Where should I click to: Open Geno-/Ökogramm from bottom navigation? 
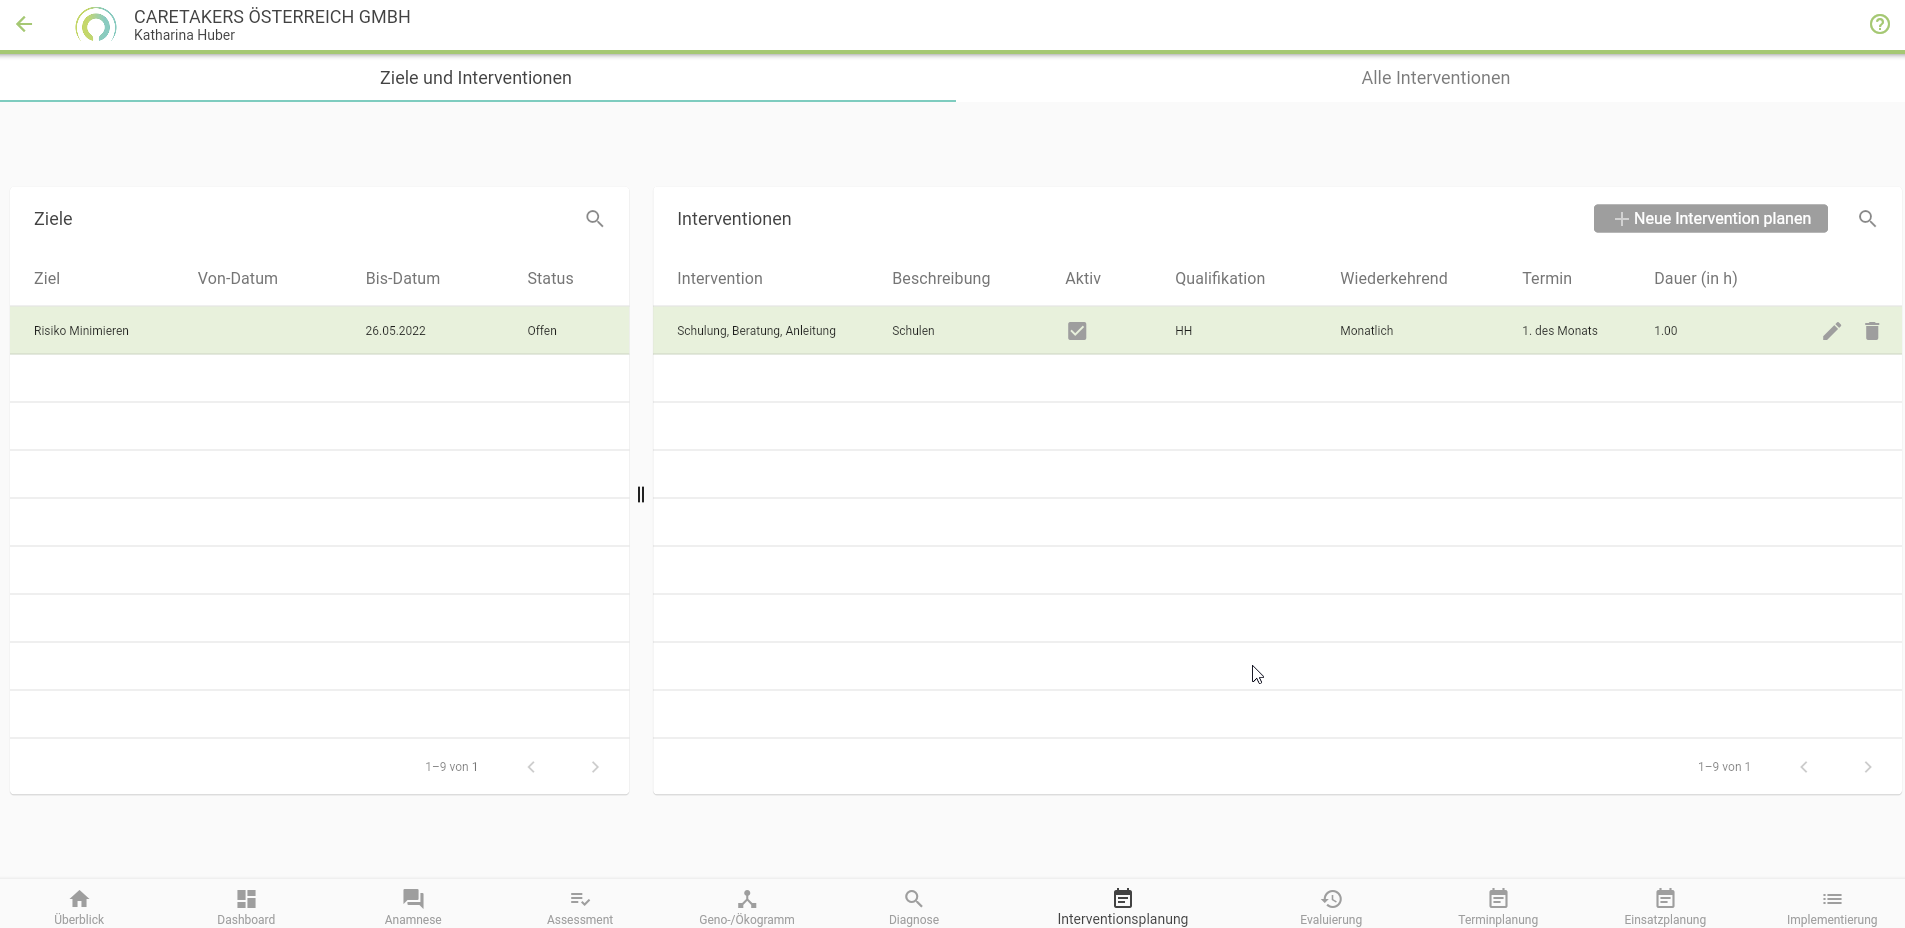pyautogui.click(x=746, y=906)
